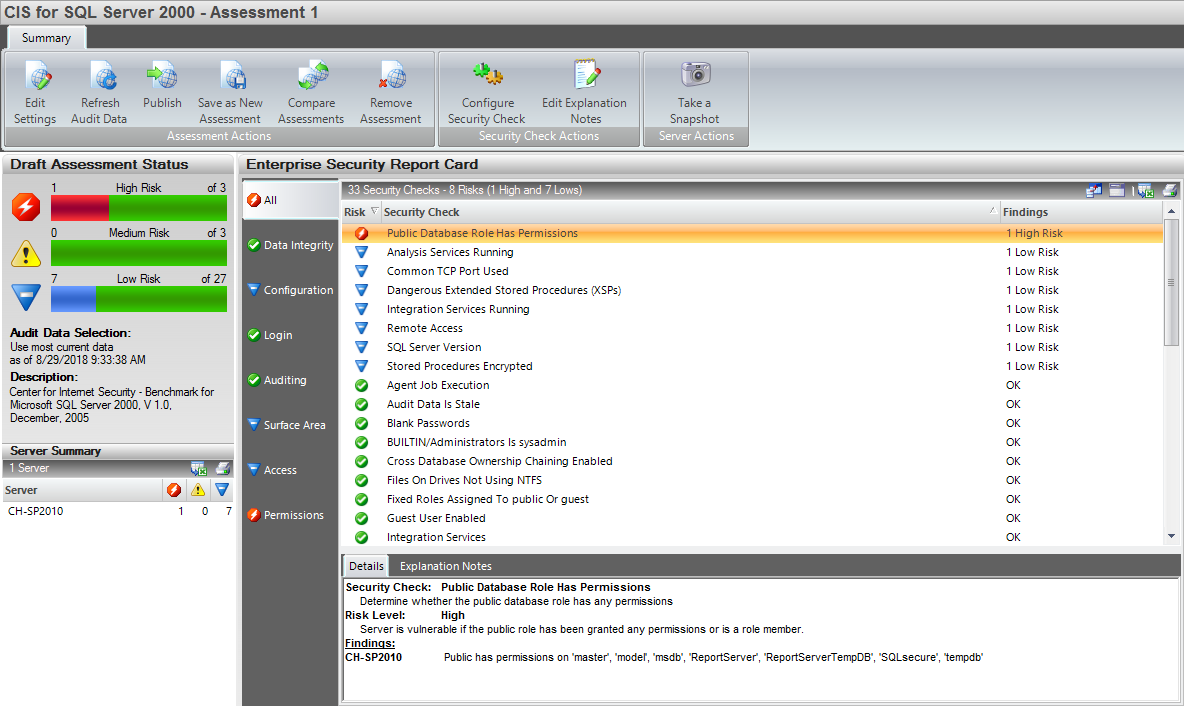Select the Permissions category

pos(291,515)
